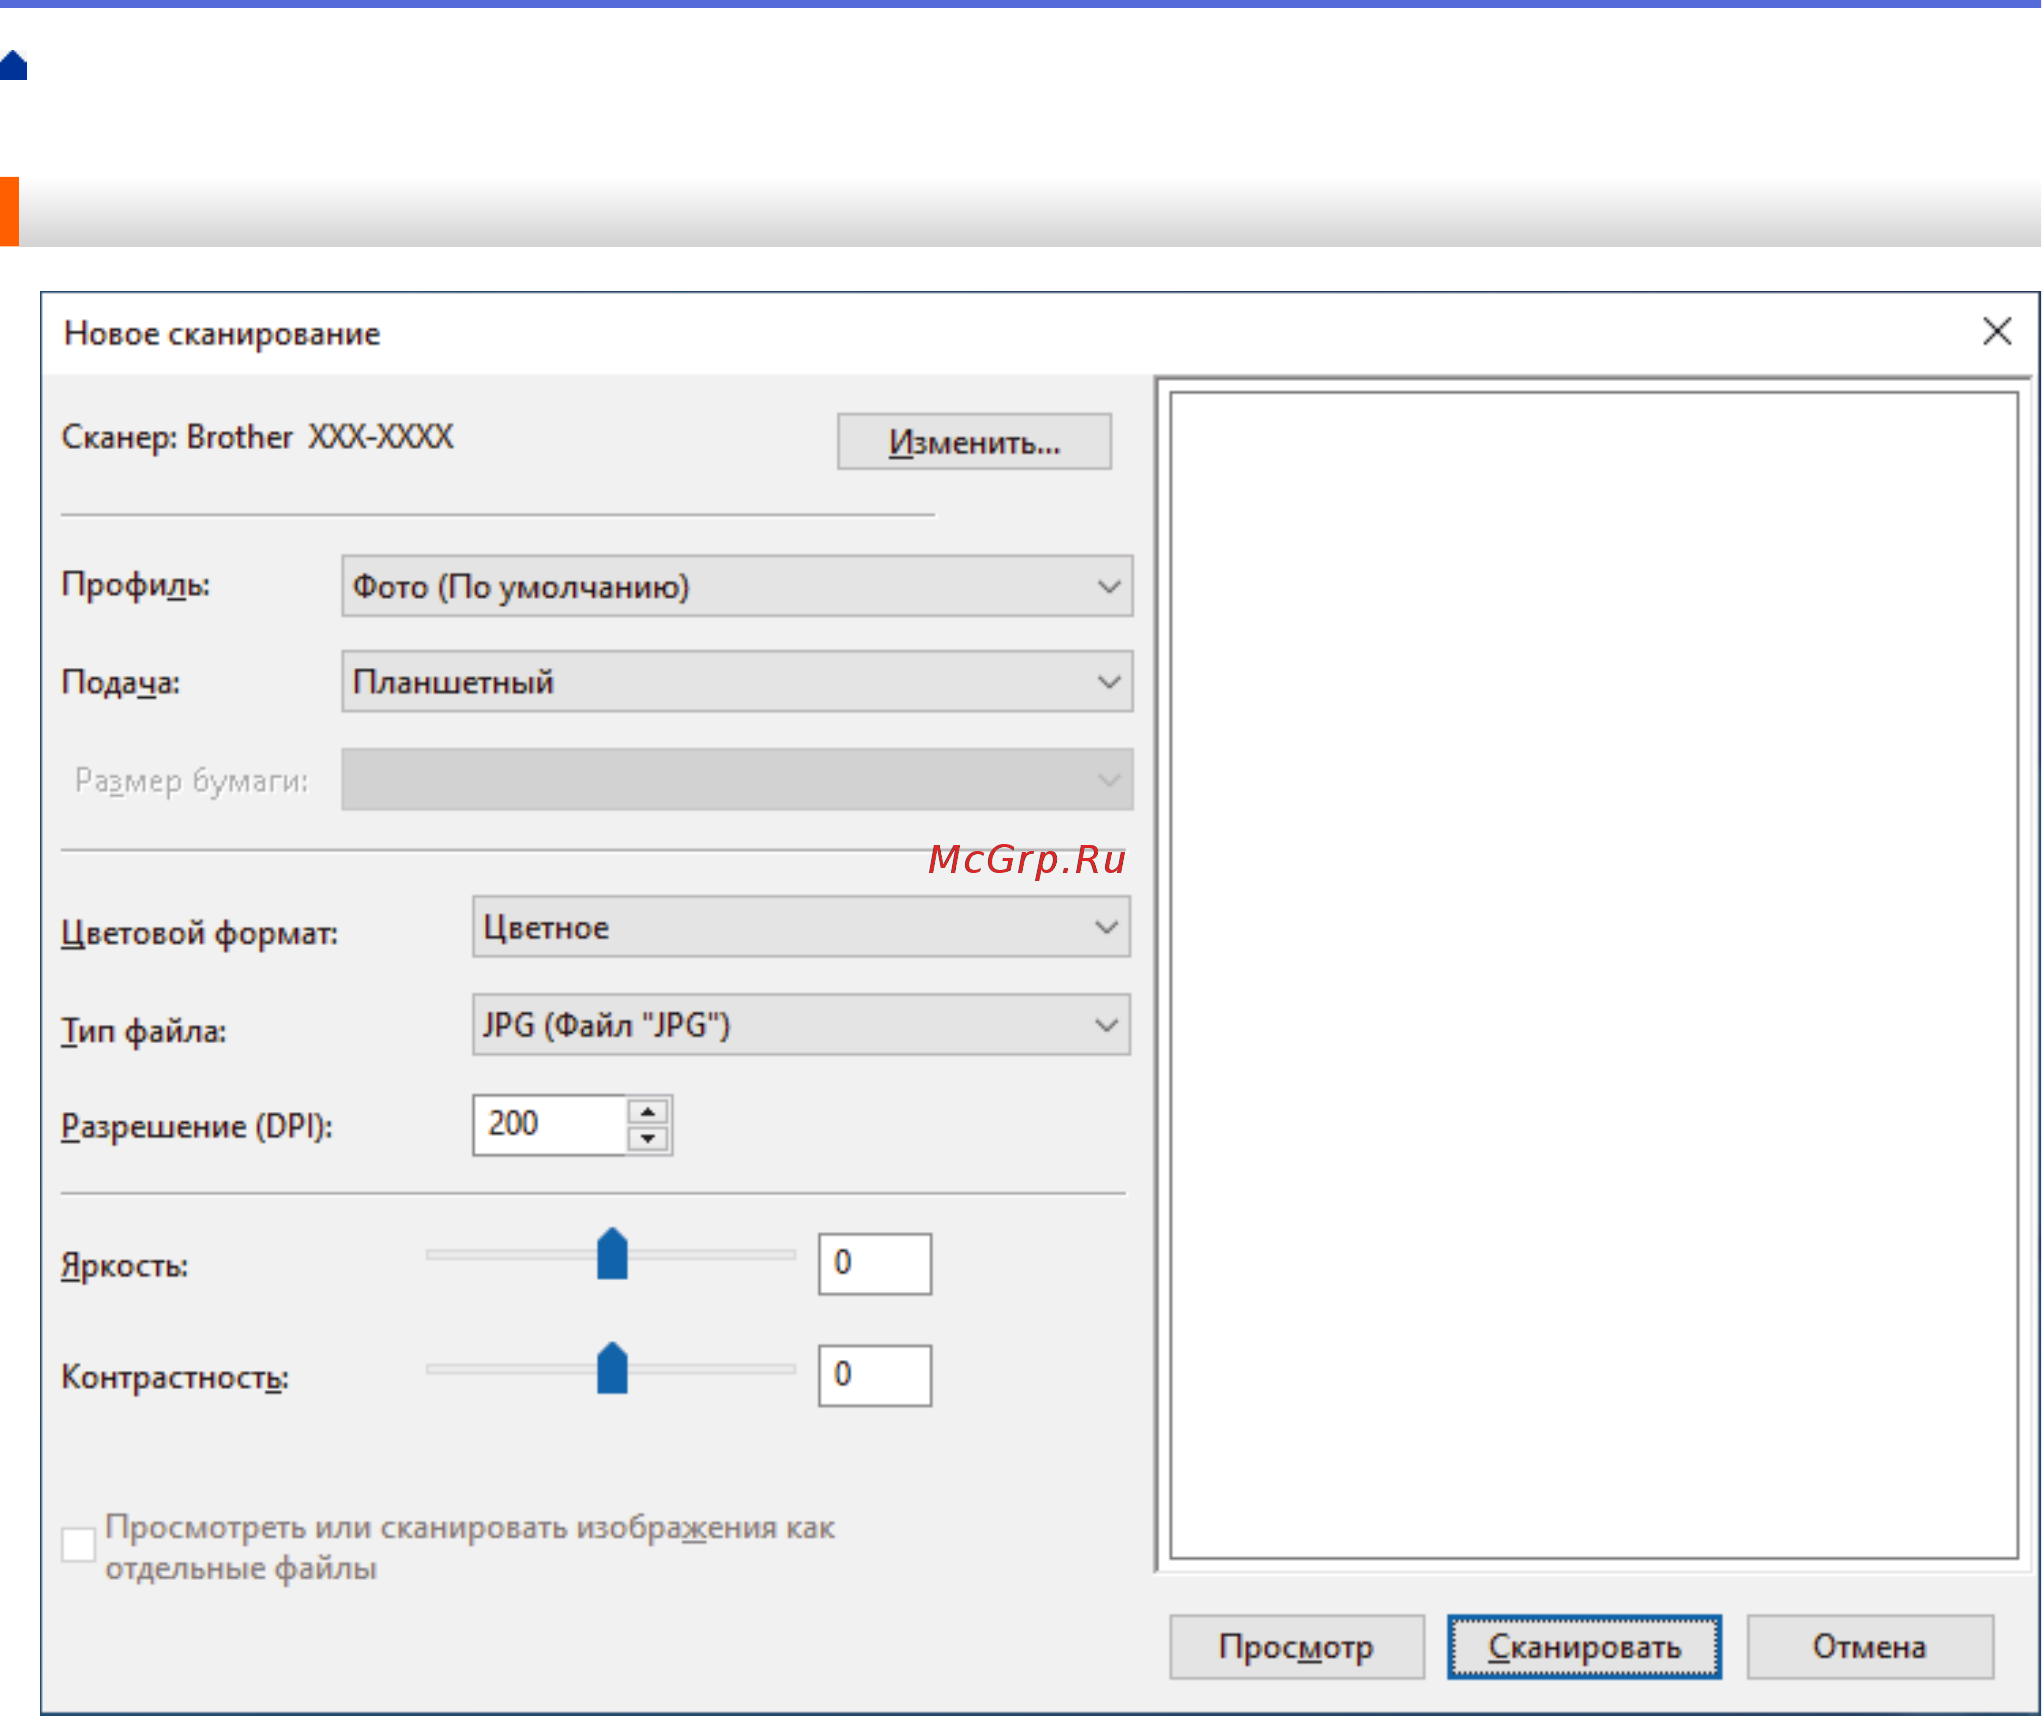
Task: Click the Изменить button to change scanner
Action: coord(973,440)
